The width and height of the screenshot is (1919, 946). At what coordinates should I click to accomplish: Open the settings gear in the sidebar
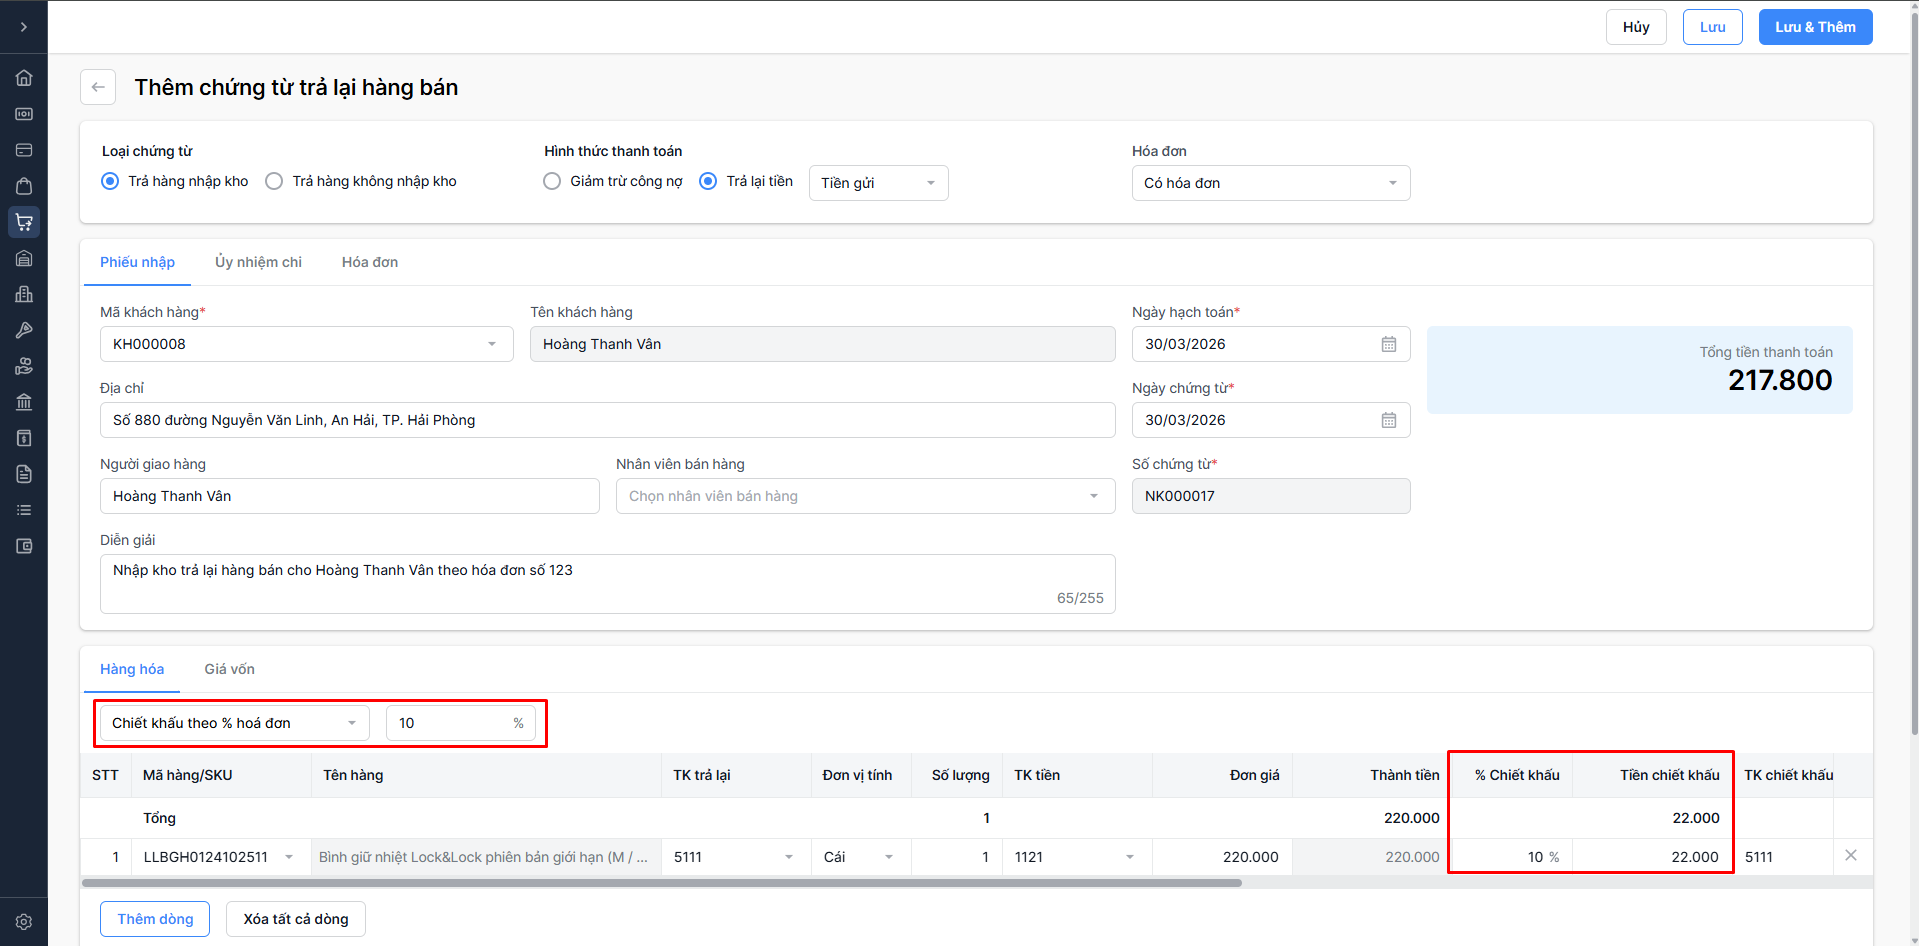click(24, 922)
